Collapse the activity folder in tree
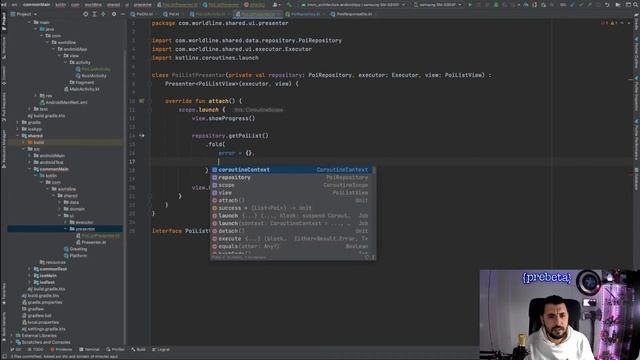This screenshot has height=360, width=640. pos(66,62)
